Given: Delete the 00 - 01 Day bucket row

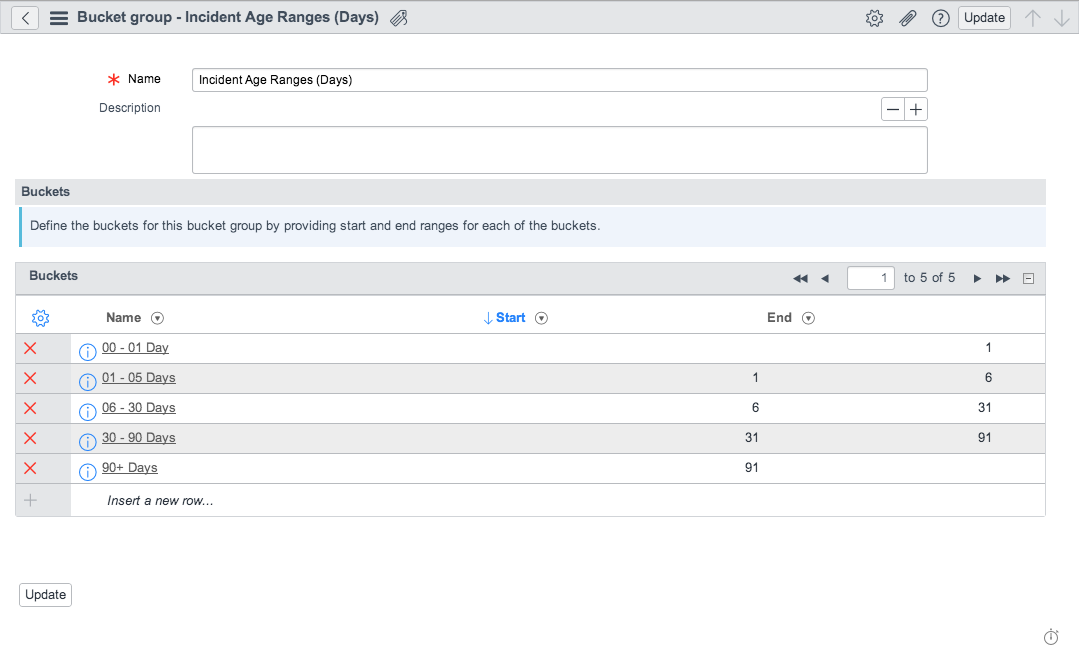Looking at the screenshot, I should [x=30, y=348].
